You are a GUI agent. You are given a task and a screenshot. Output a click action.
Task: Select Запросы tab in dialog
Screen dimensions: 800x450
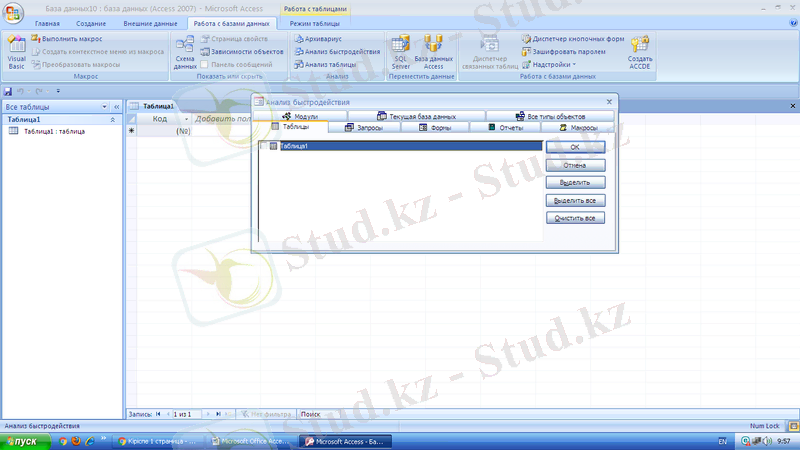pos(364,128)
